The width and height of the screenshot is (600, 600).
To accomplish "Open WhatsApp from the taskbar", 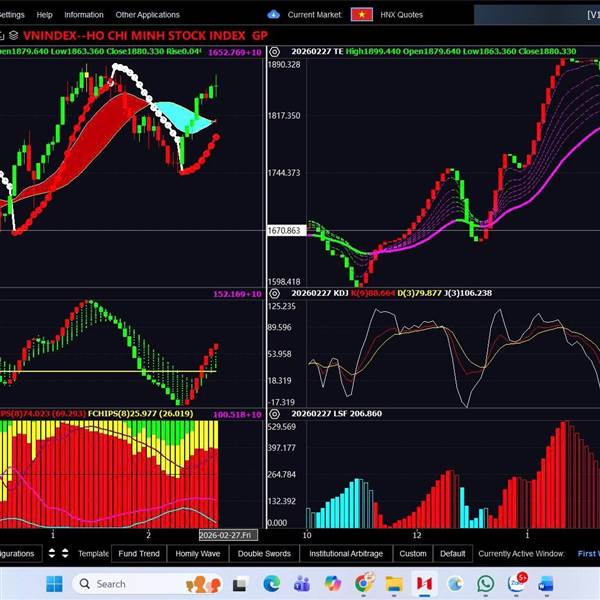I will click(486, 583).
